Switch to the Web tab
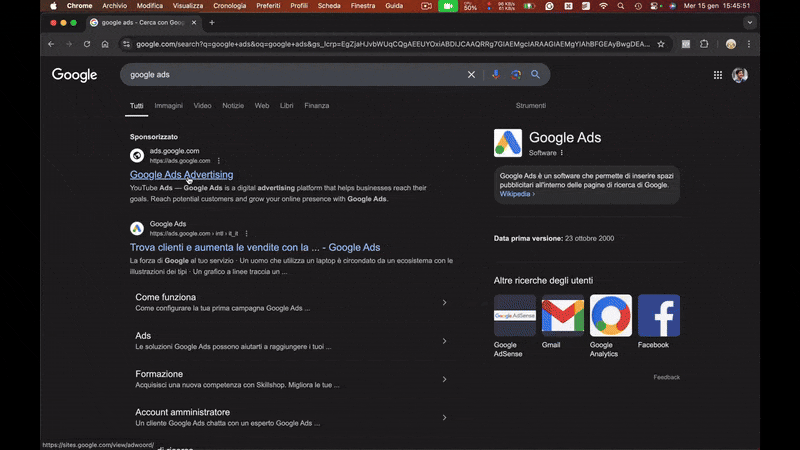Viewport: 800px width, 450px height. coord(262,106)
